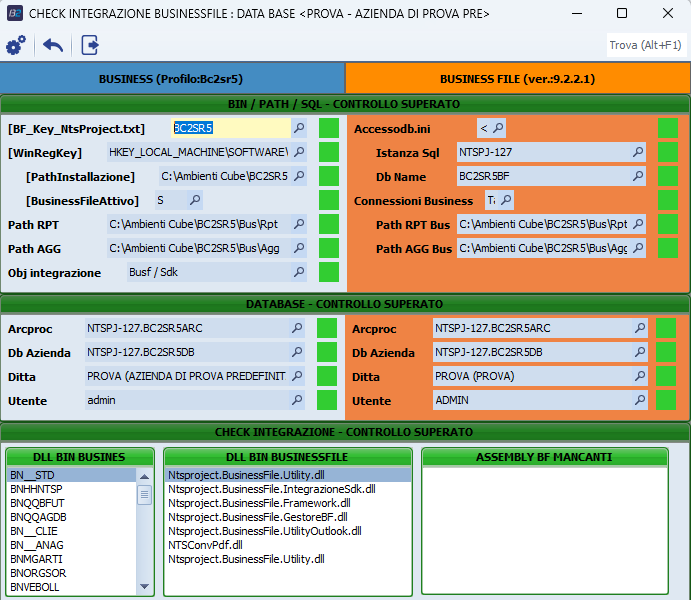Click magnifier beside Istanza Sql field
Screen dimensions: 691x600
638,152
